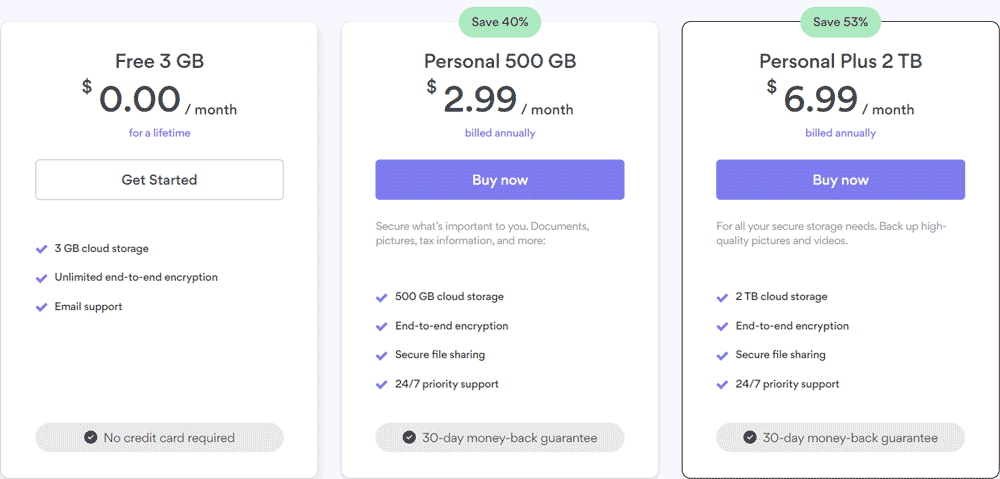1000x479 pixels.
Task: Select the Personal 500 GB plan heading
Action: [500, 61]
